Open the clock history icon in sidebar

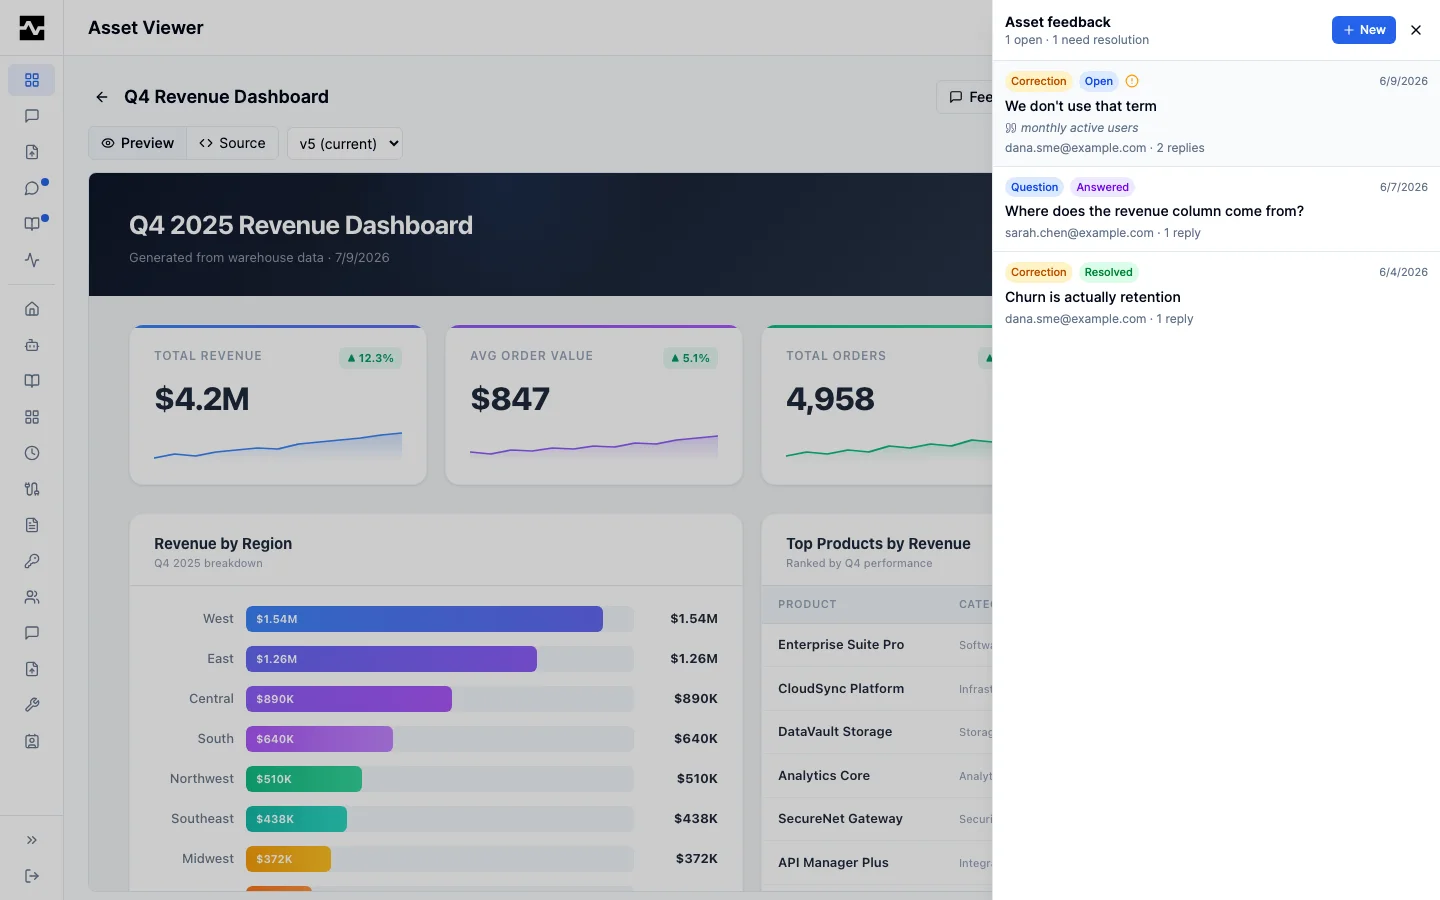click(32, 453)
